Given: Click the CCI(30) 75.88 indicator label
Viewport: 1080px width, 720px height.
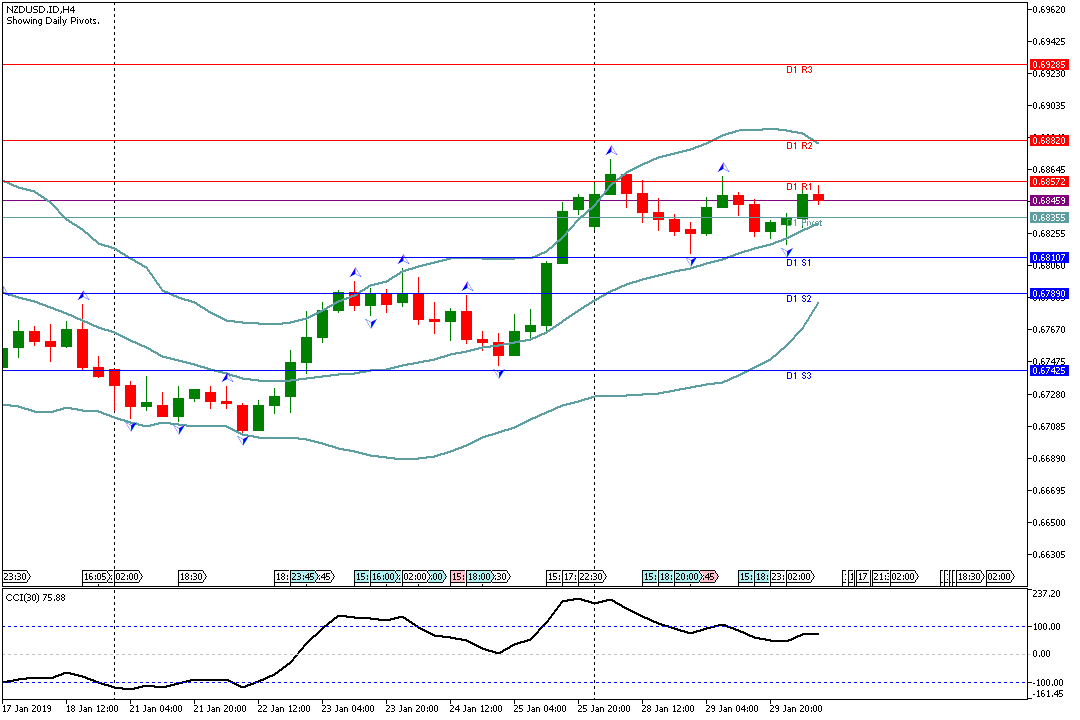Looking at the screenshot, I should [36, 597].
